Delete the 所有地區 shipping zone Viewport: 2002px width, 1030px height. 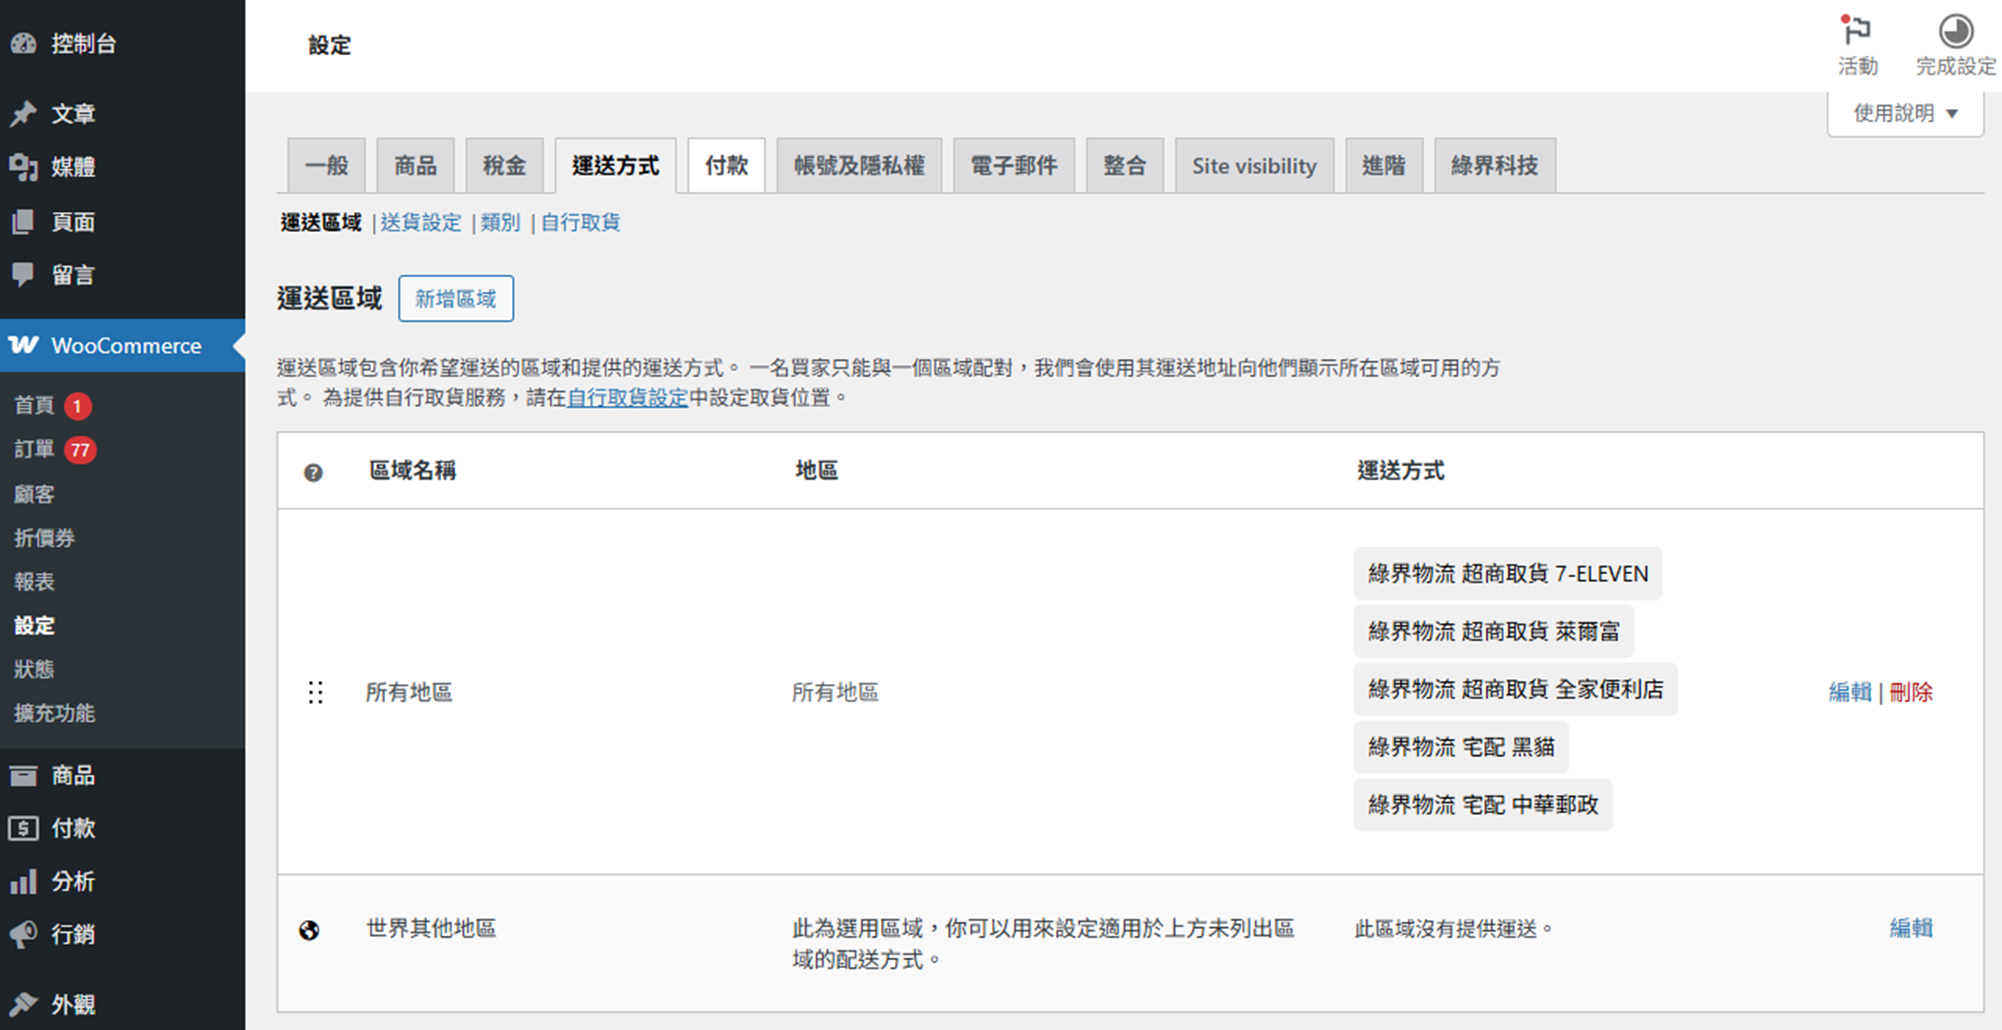click(1911, 692)
